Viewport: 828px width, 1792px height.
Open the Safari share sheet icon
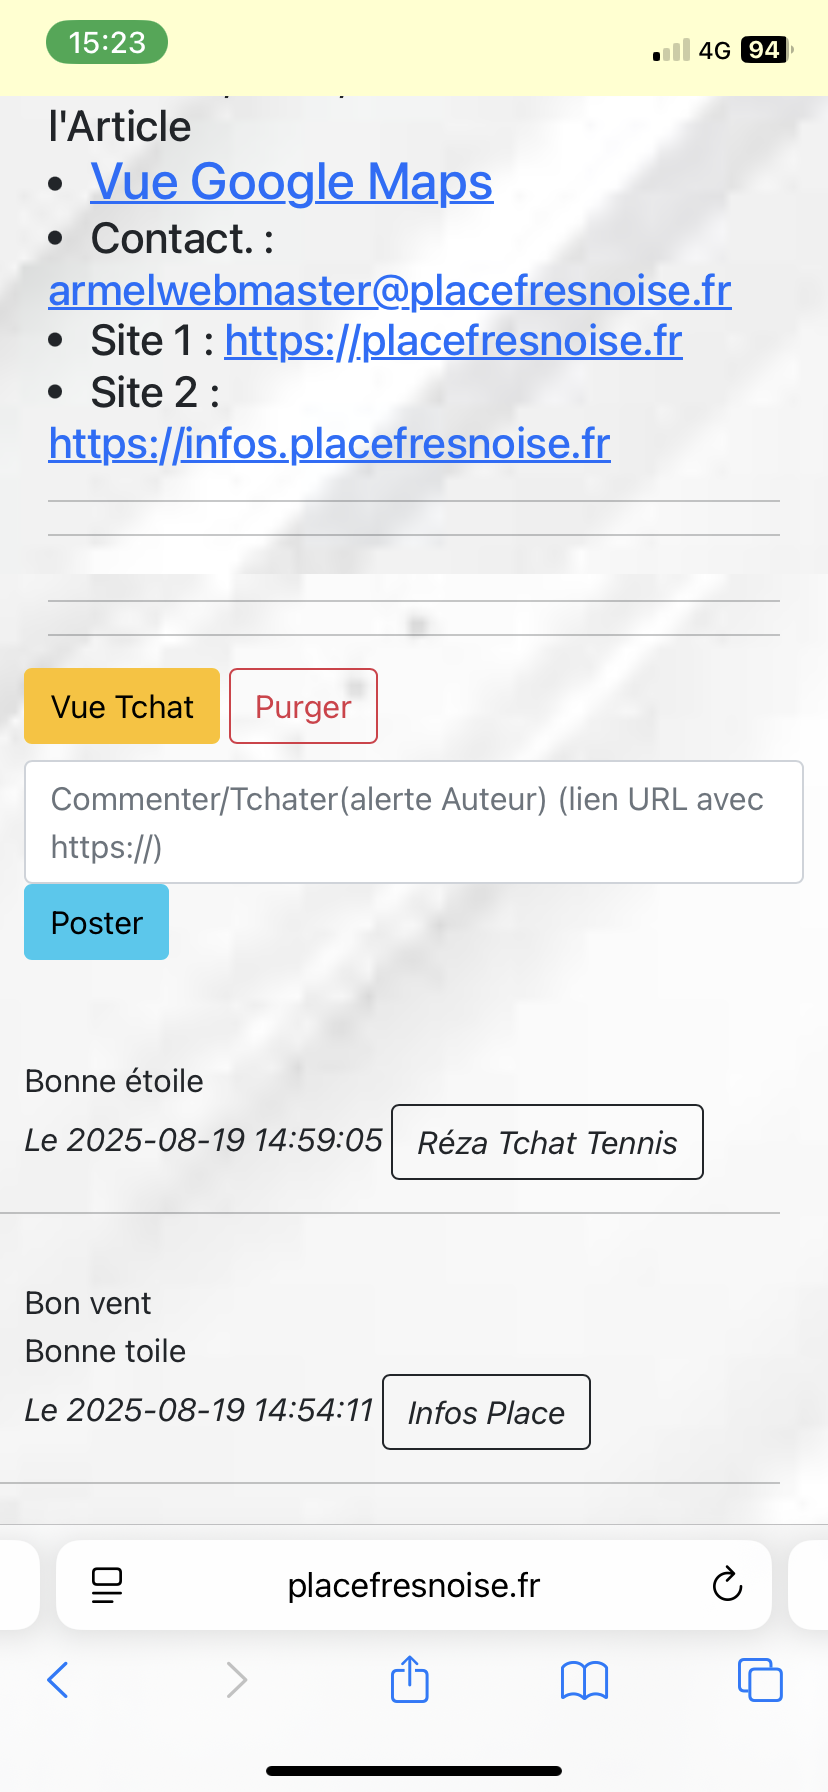point(410,1679)
